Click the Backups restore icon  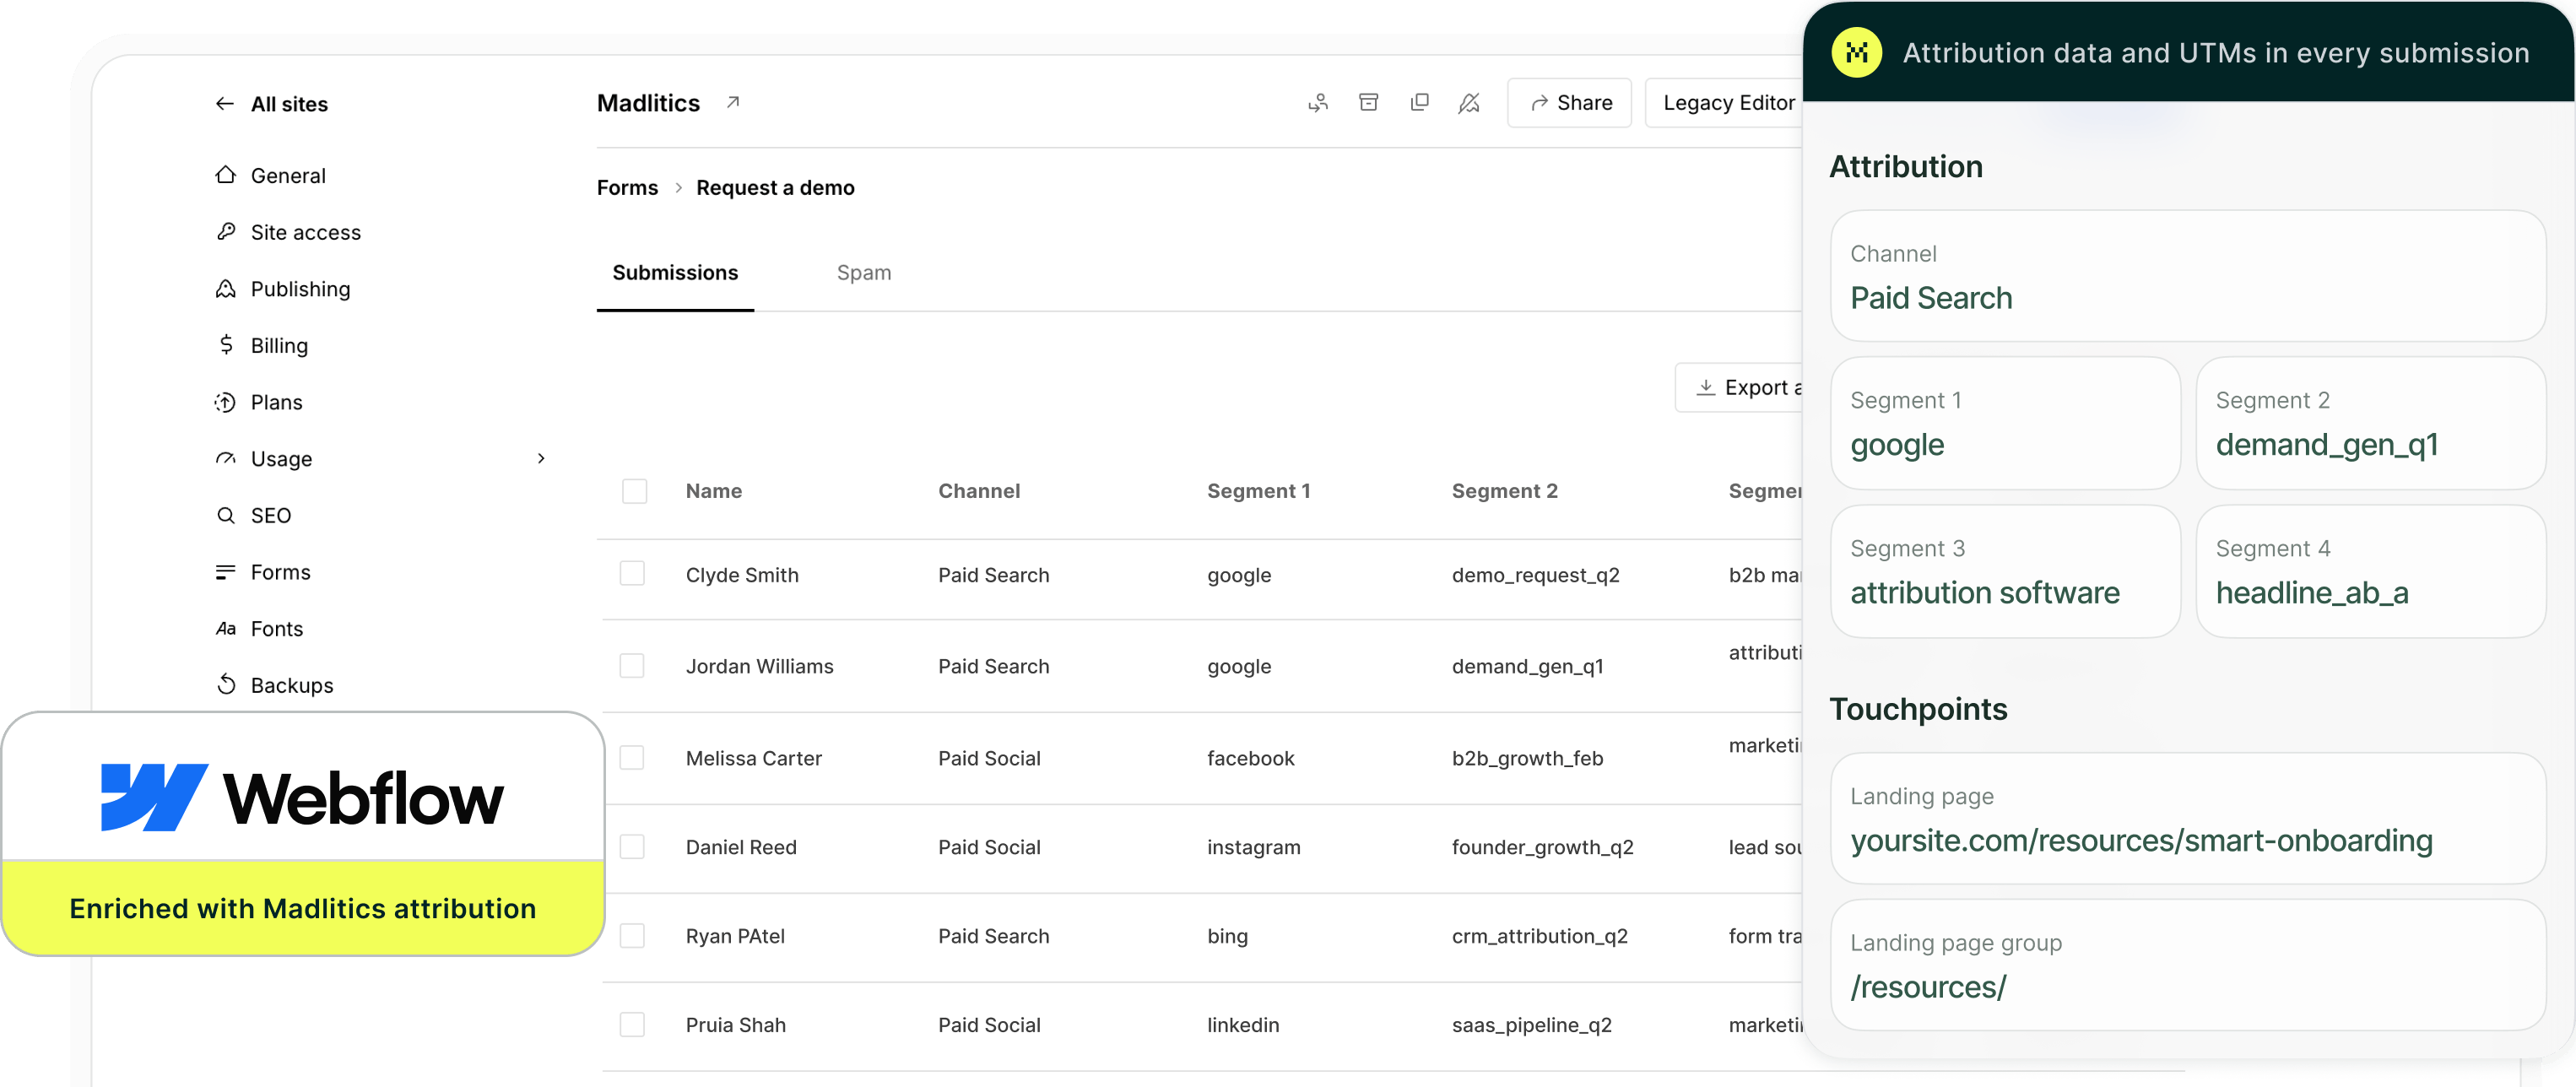(x=226, y=685)
